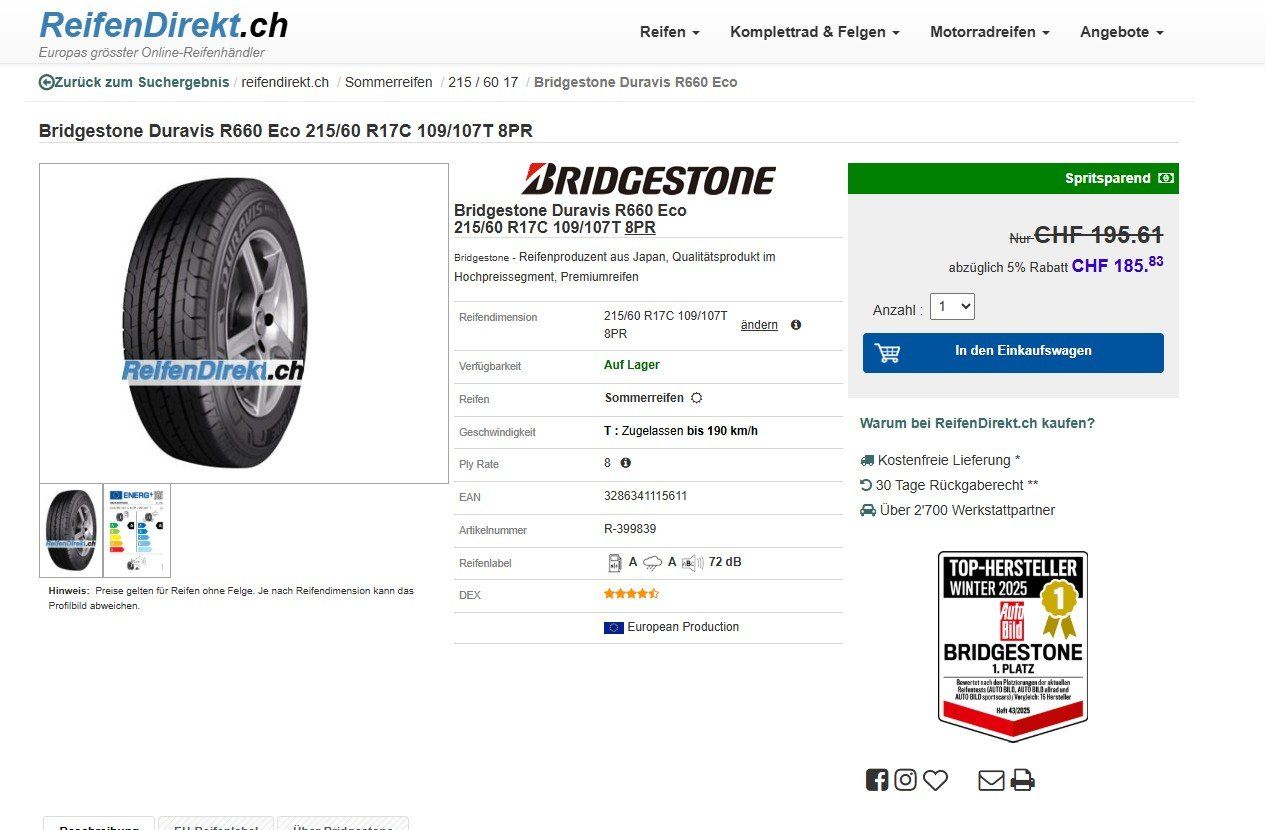Image resolution: width=1265 pixels, height=830 pixels.
Task: Open the Angebote menu
Action: 1122,32
